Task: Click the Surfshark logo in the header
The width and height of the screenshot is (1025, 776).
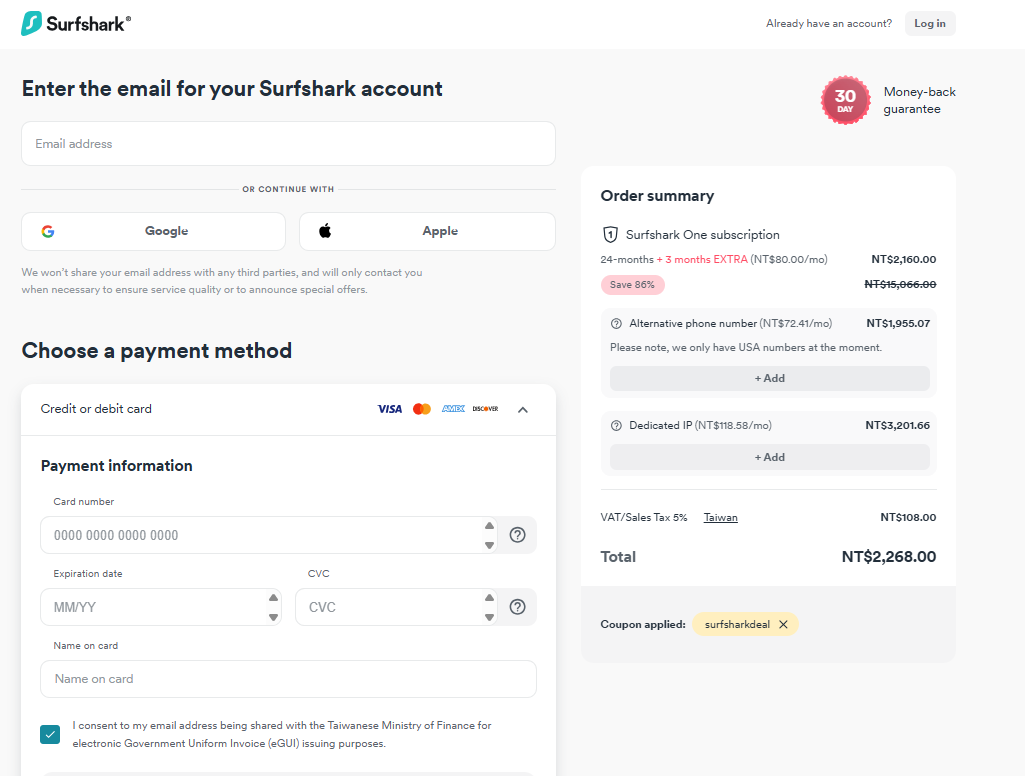Action: pyautogui.click(x=76, y=24)
